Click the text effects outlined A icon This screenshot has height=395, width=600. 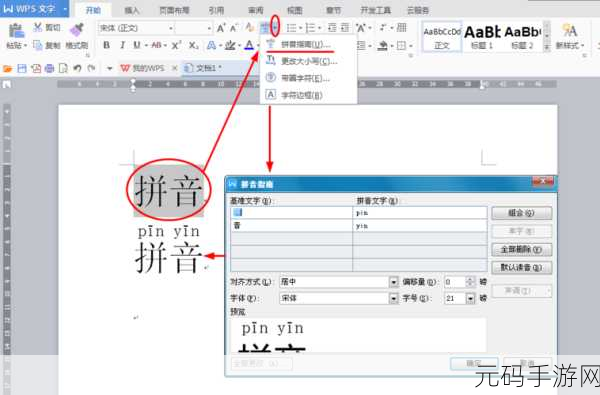pos(211,45)
